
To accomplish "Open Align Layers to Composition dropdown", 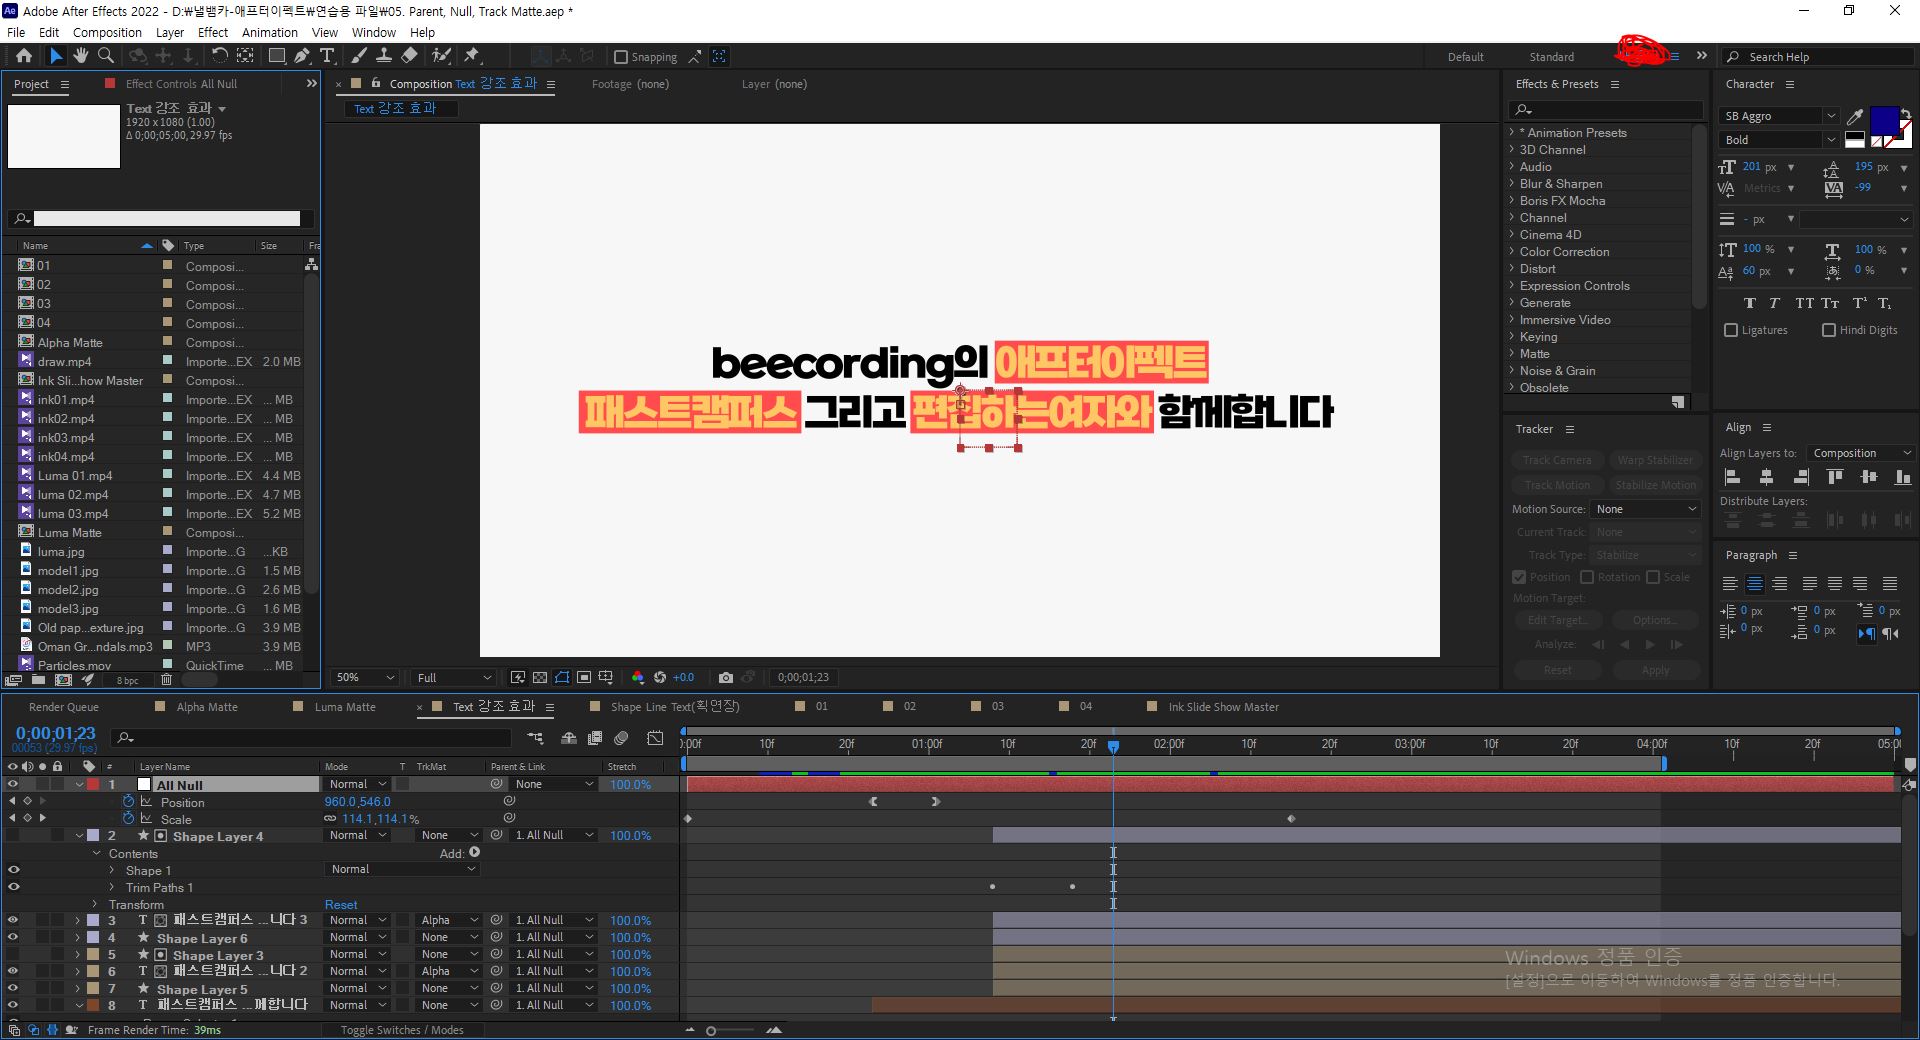I will pos(1860,453).
